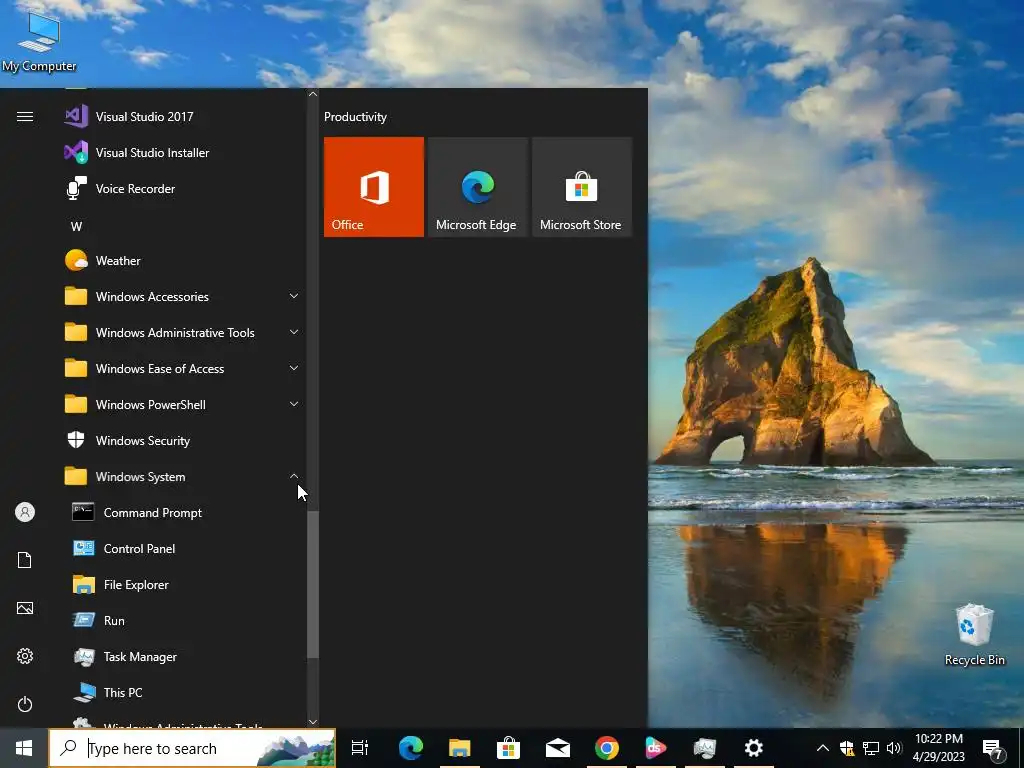Open the Mail app on the taskbar
The height and width of the screenshot is (768, 1024).
(x=558, y=748)
